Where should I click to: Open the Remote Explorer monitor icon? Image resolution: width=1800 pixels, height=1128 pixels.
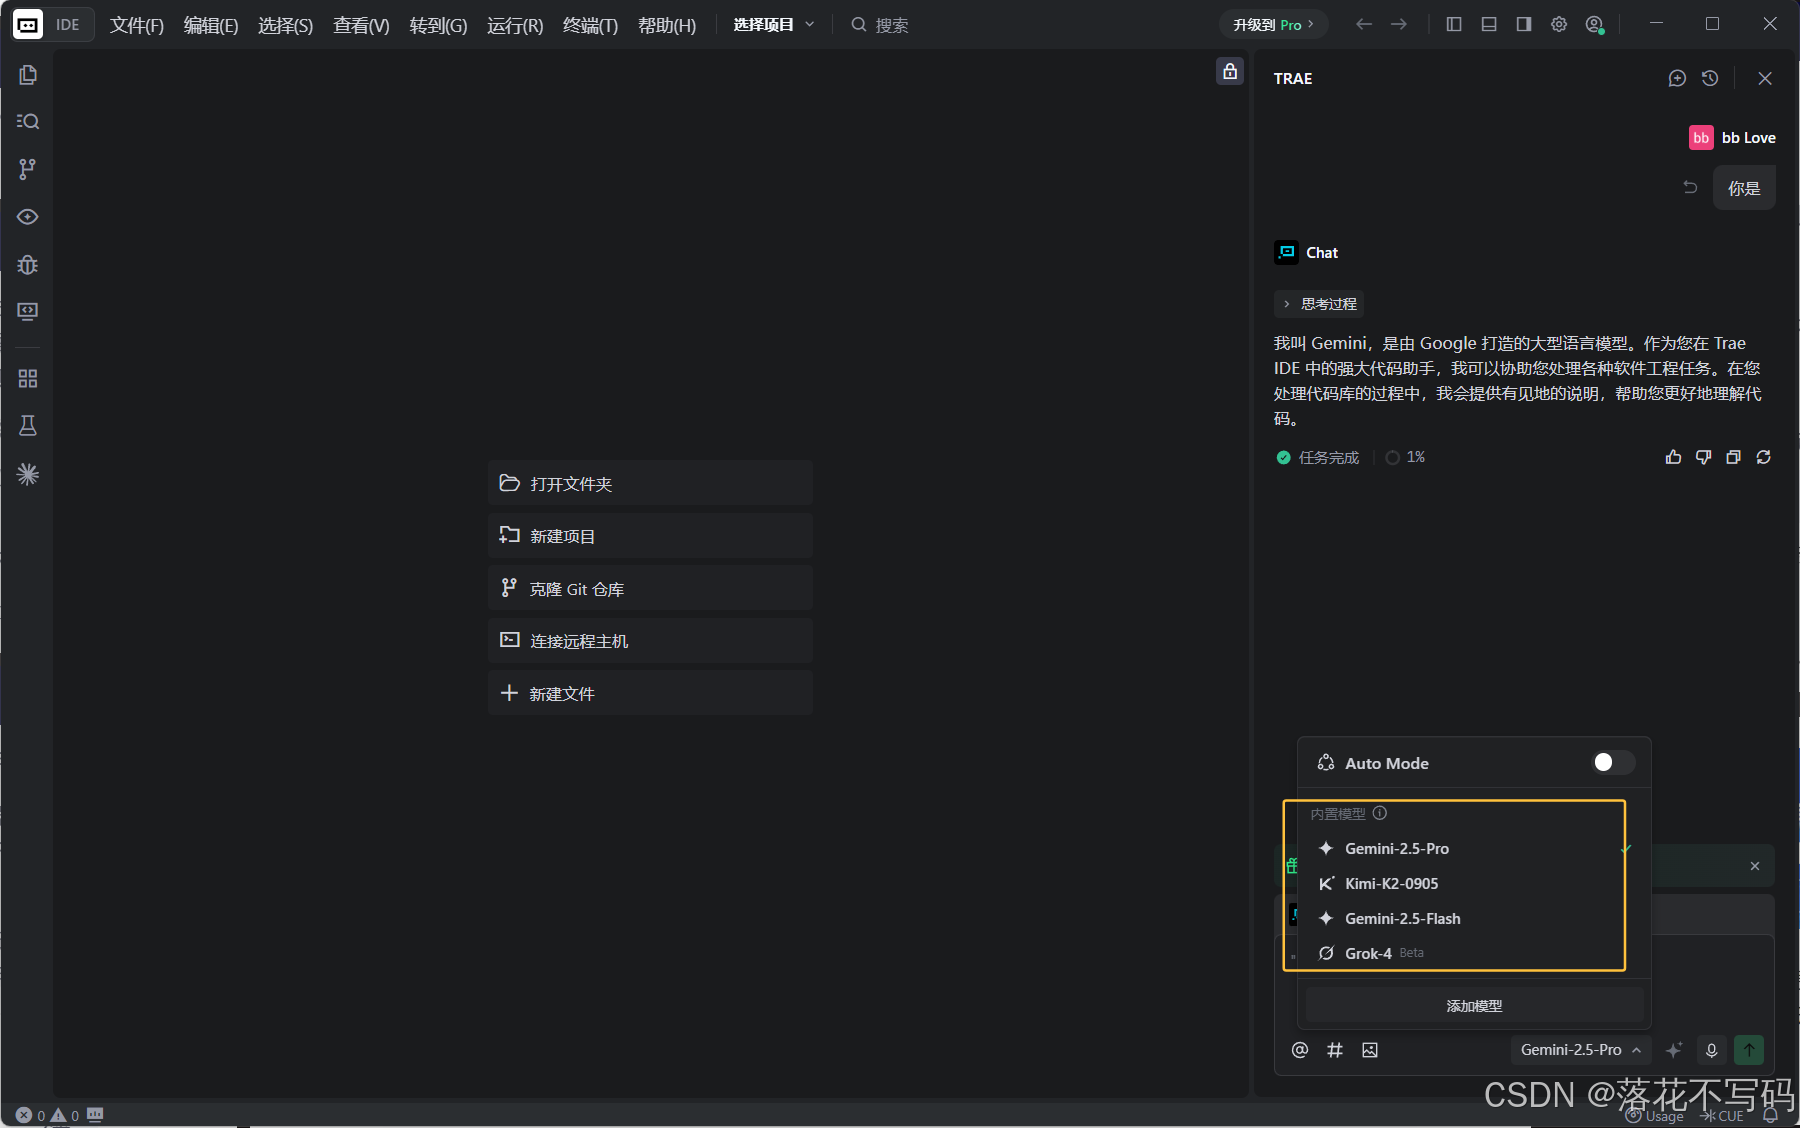[28, 312]
